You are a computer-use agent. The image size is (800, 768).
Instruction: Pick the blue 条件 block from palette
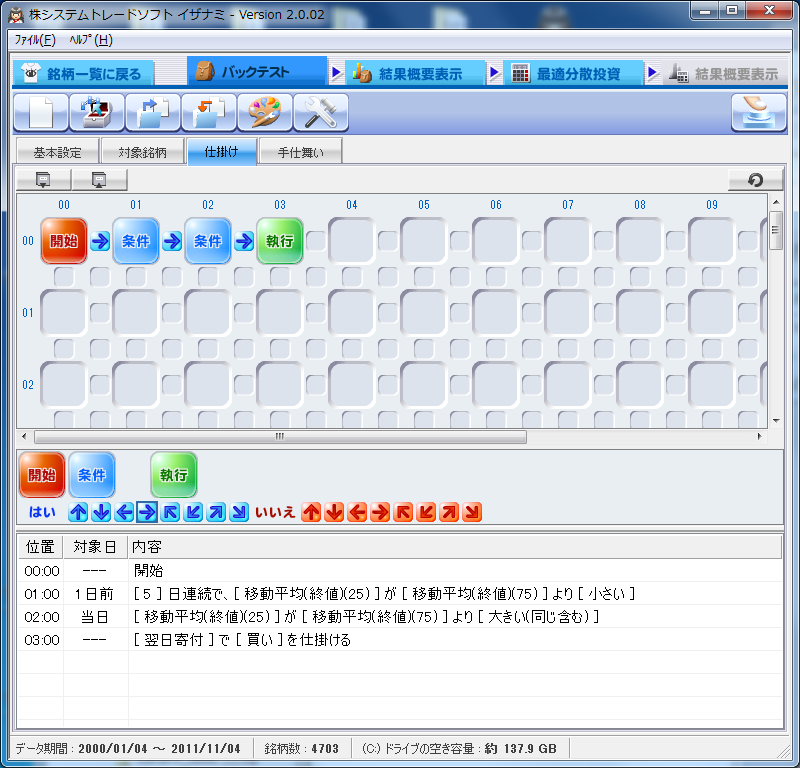[92, 475]
